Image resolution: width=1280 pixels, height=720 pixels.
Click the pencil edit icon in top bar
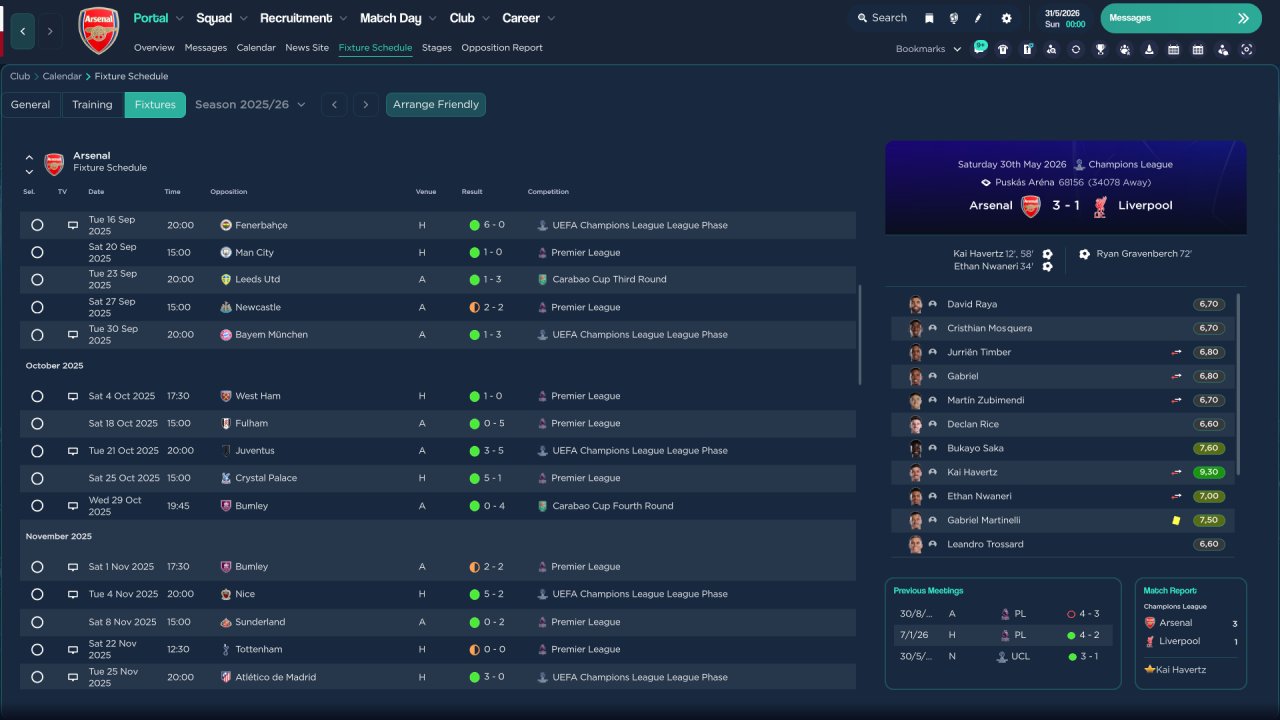coord(978,18)
